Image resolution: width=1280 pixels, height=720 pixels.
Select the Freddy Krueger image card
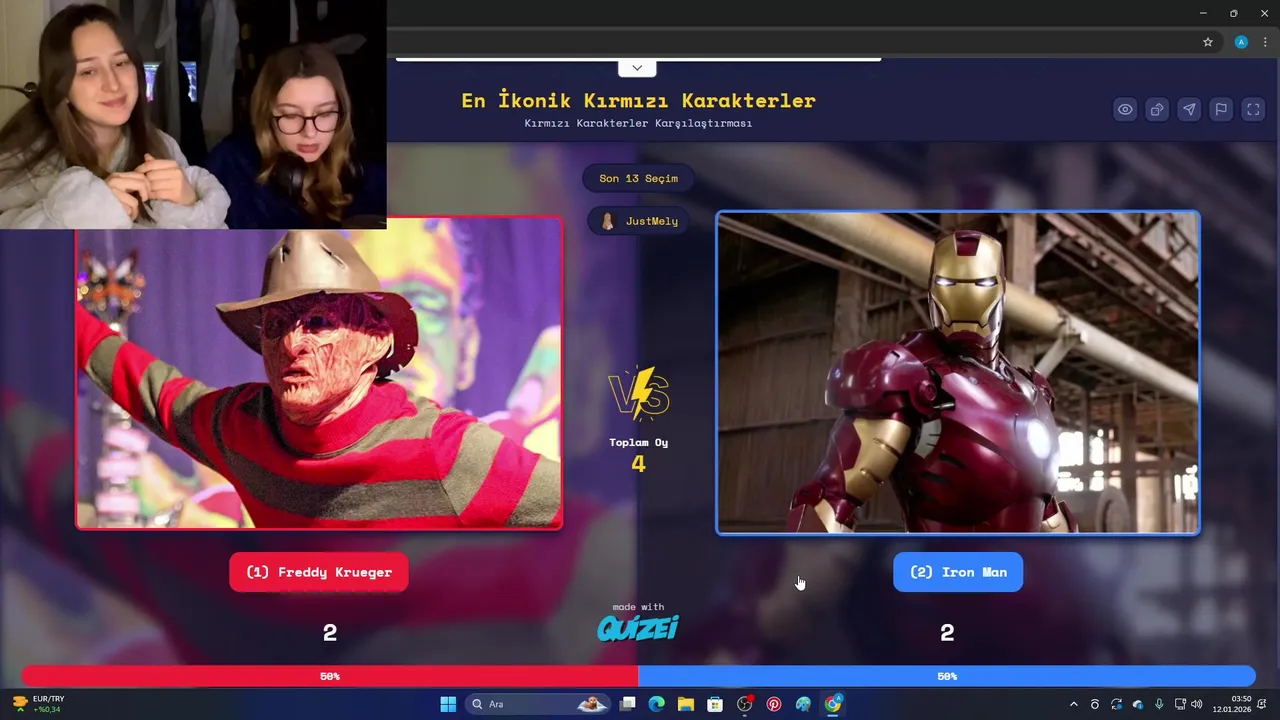click(319, 372)
